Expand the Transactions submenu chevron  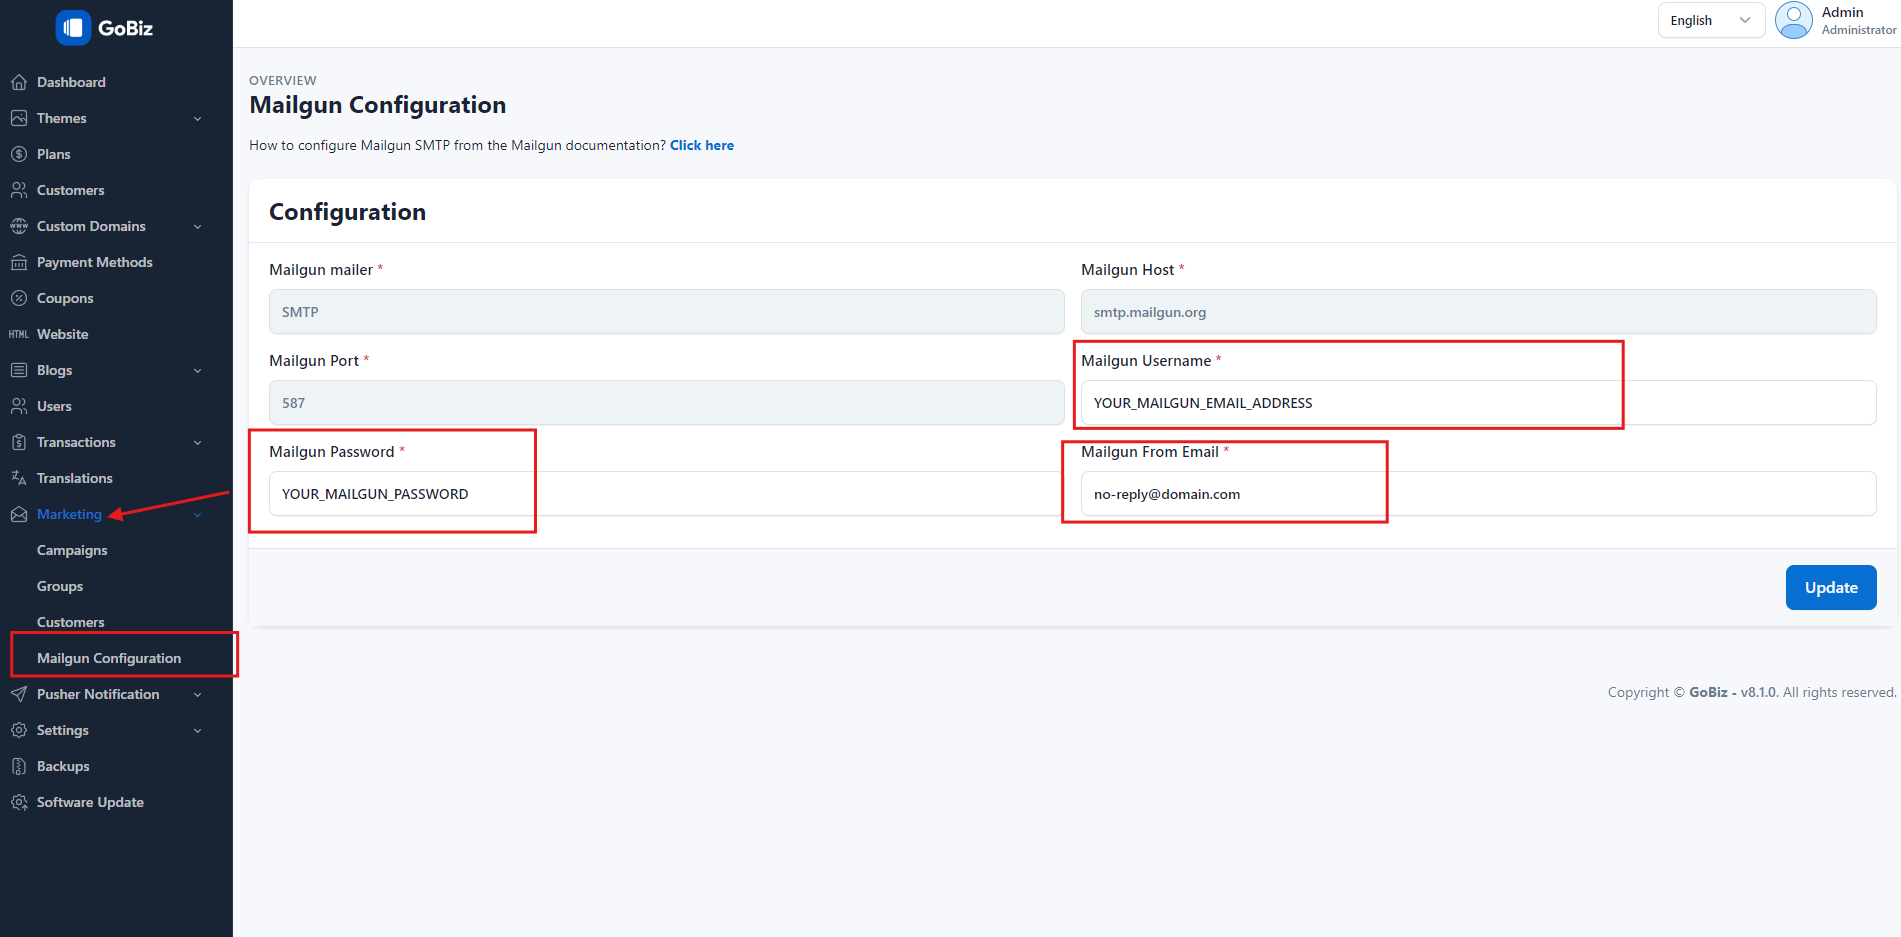coord(197,442)
